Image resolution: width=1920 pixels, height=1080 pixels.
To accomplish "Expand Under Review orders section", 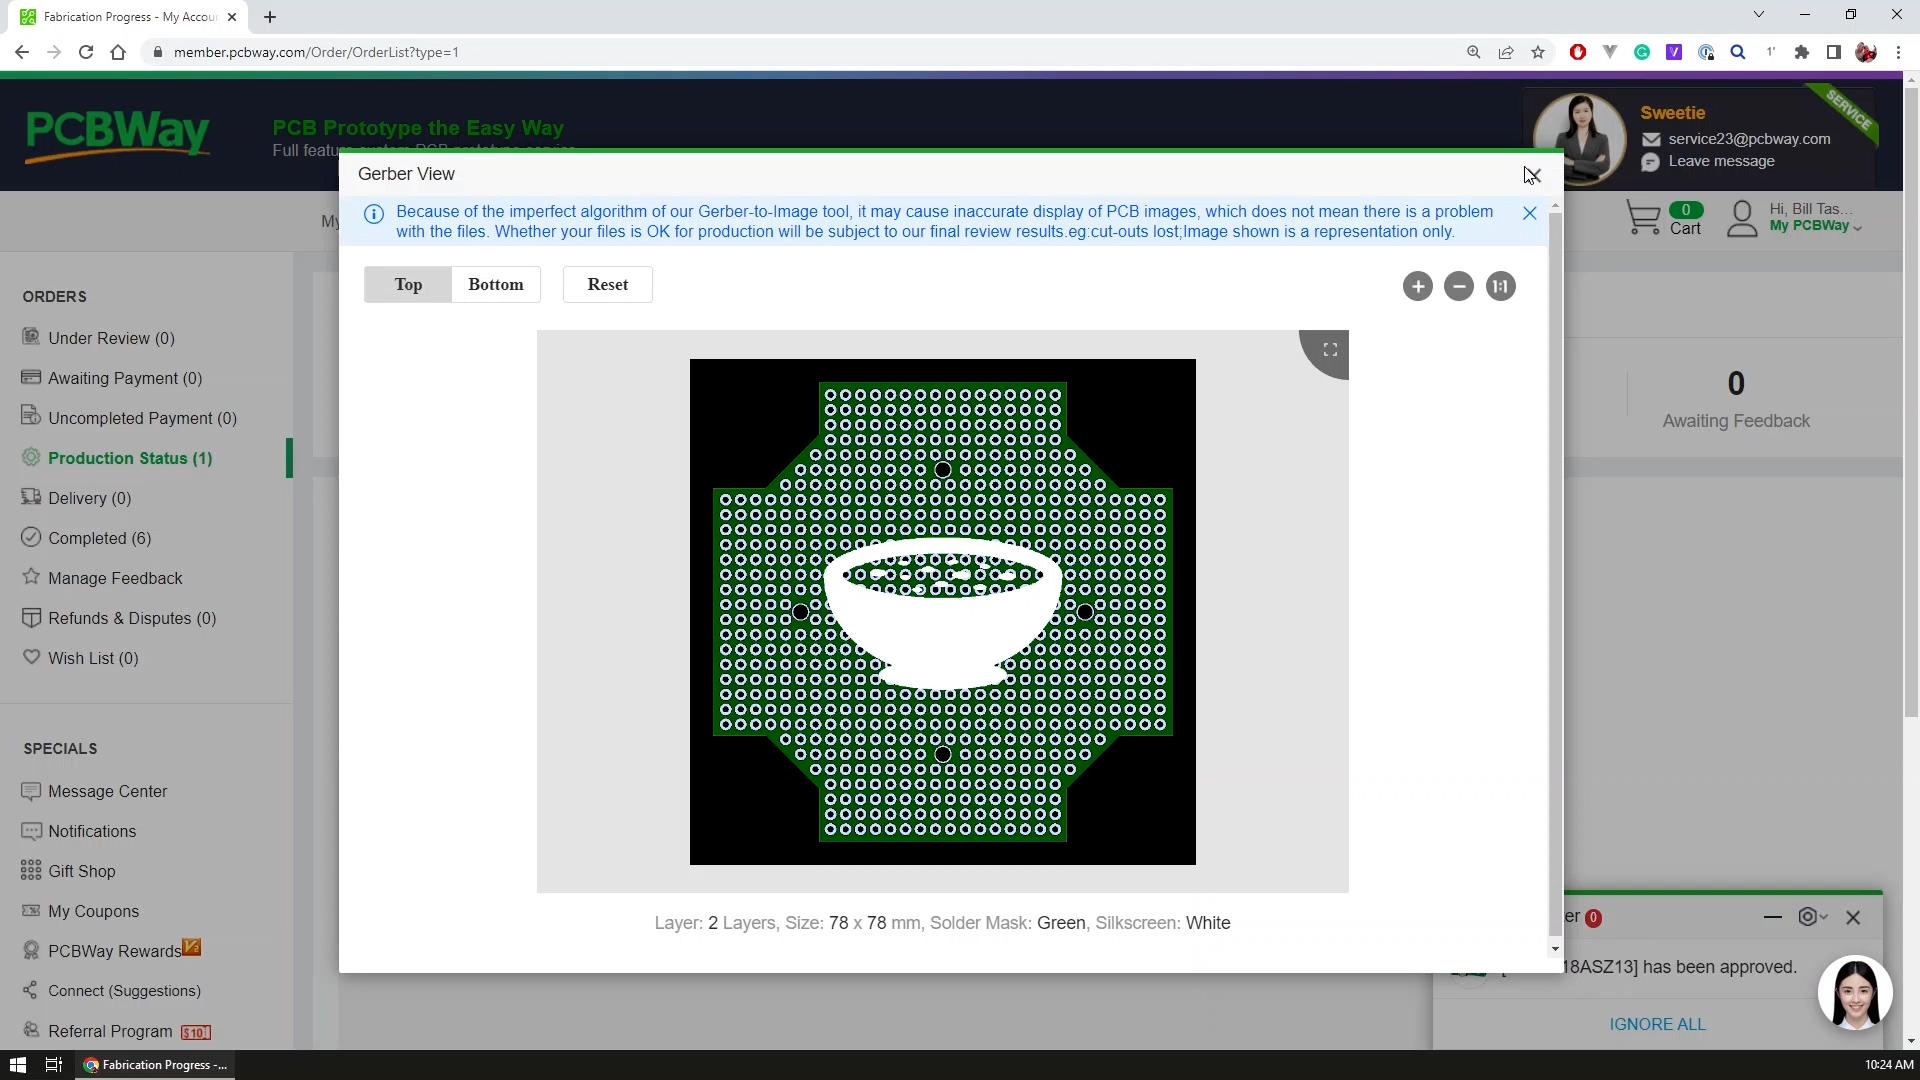I will (112, 338).
